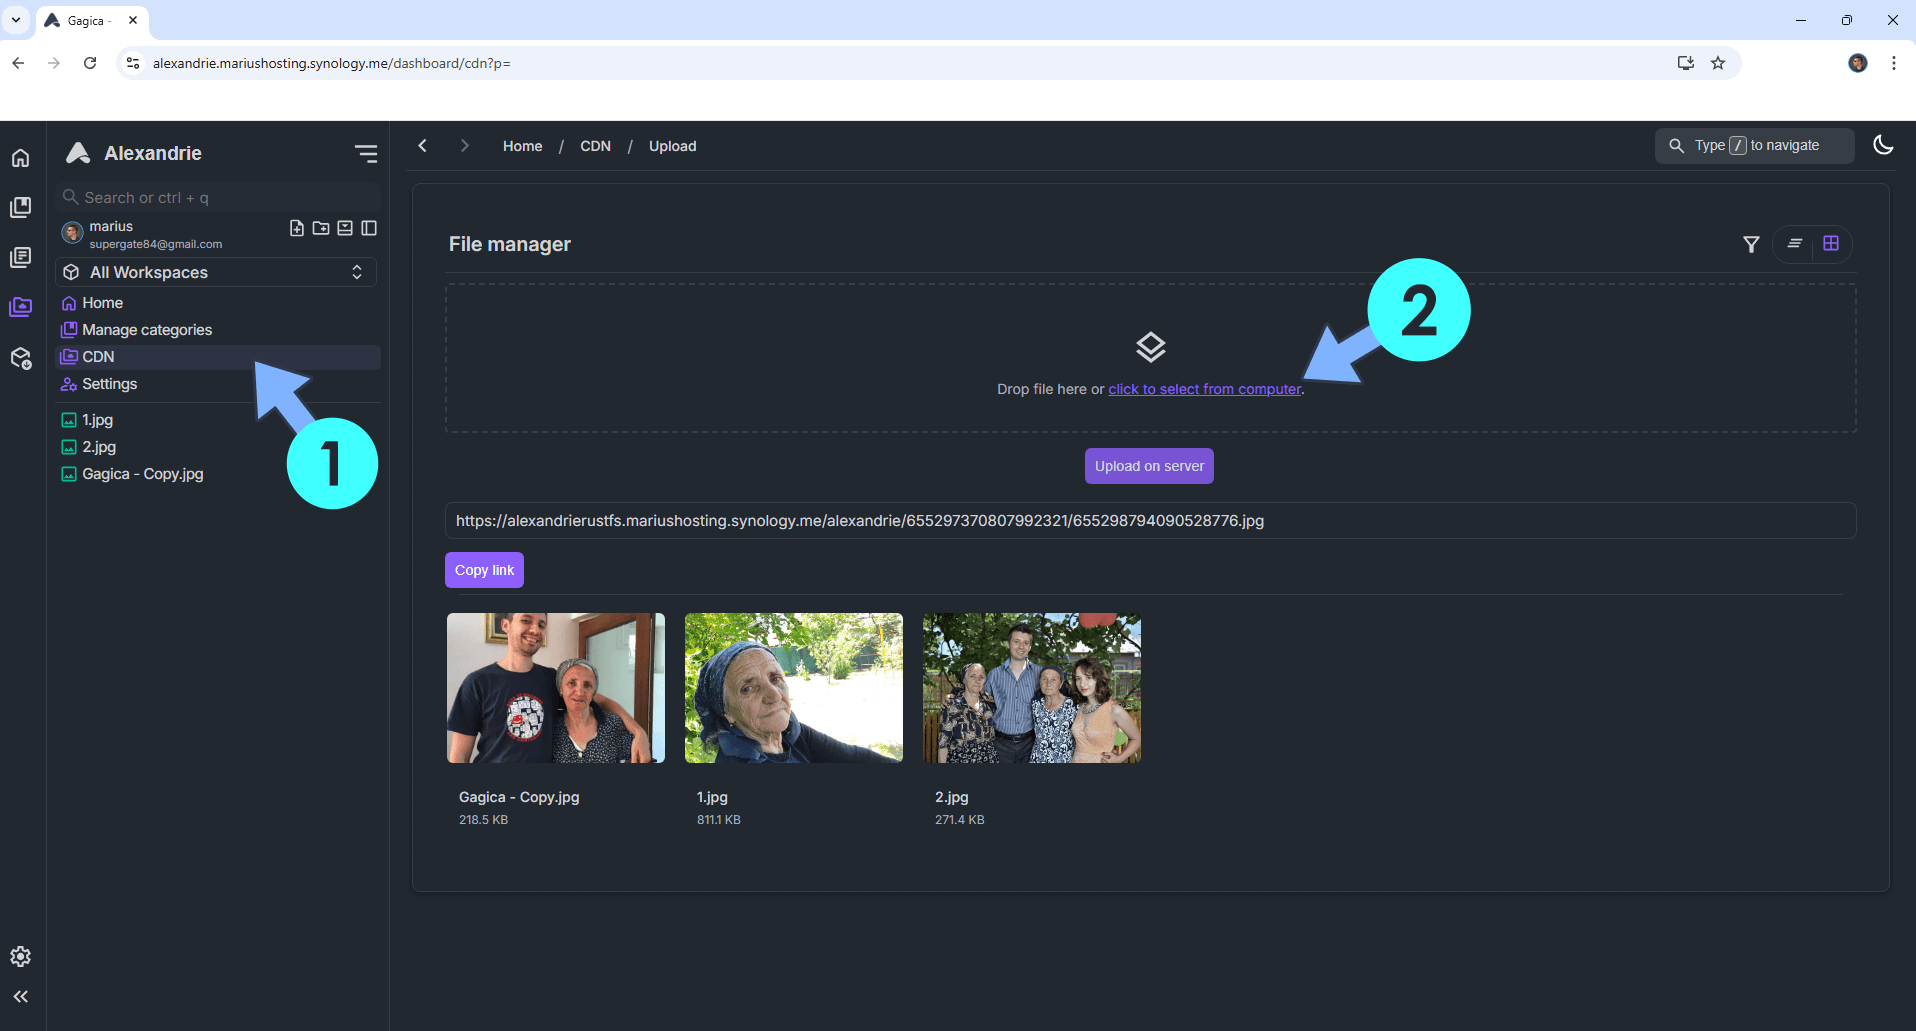Click the Copy link button
This screenshot has height=1031, width=1916.
(x=484, y=570)
